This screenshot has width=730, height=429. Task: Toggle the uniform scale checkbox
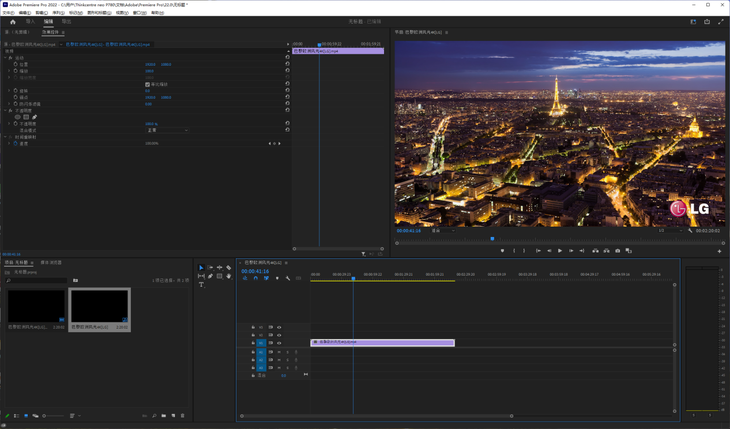click(x=147, y=84)
